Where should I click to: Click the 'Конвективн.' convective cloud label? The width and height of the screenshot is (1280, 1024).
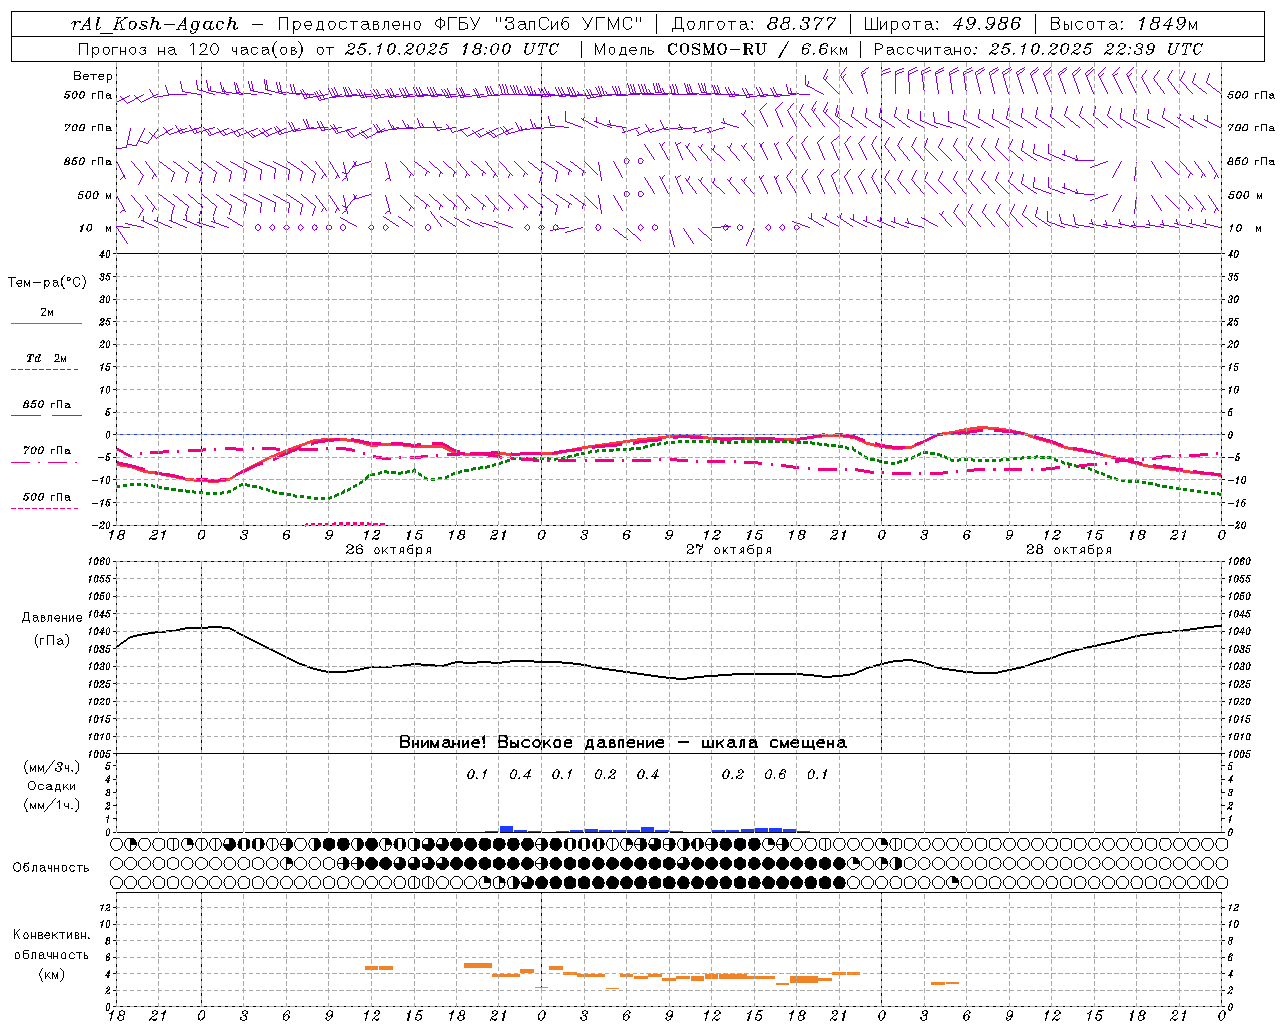(x=52, y=935)
